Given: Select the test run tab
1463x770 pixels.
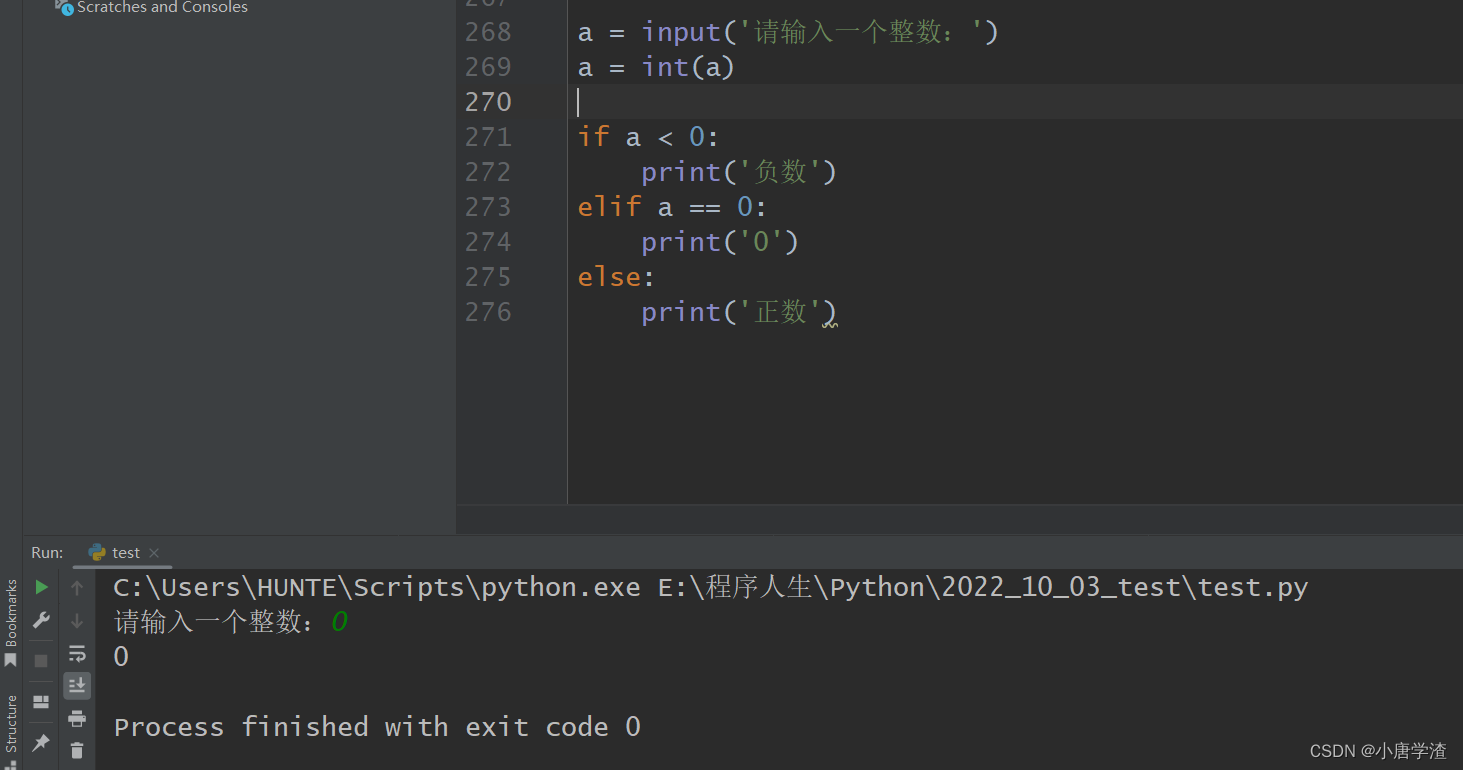Looking at the screenshot, I should (x=125, y=552).
